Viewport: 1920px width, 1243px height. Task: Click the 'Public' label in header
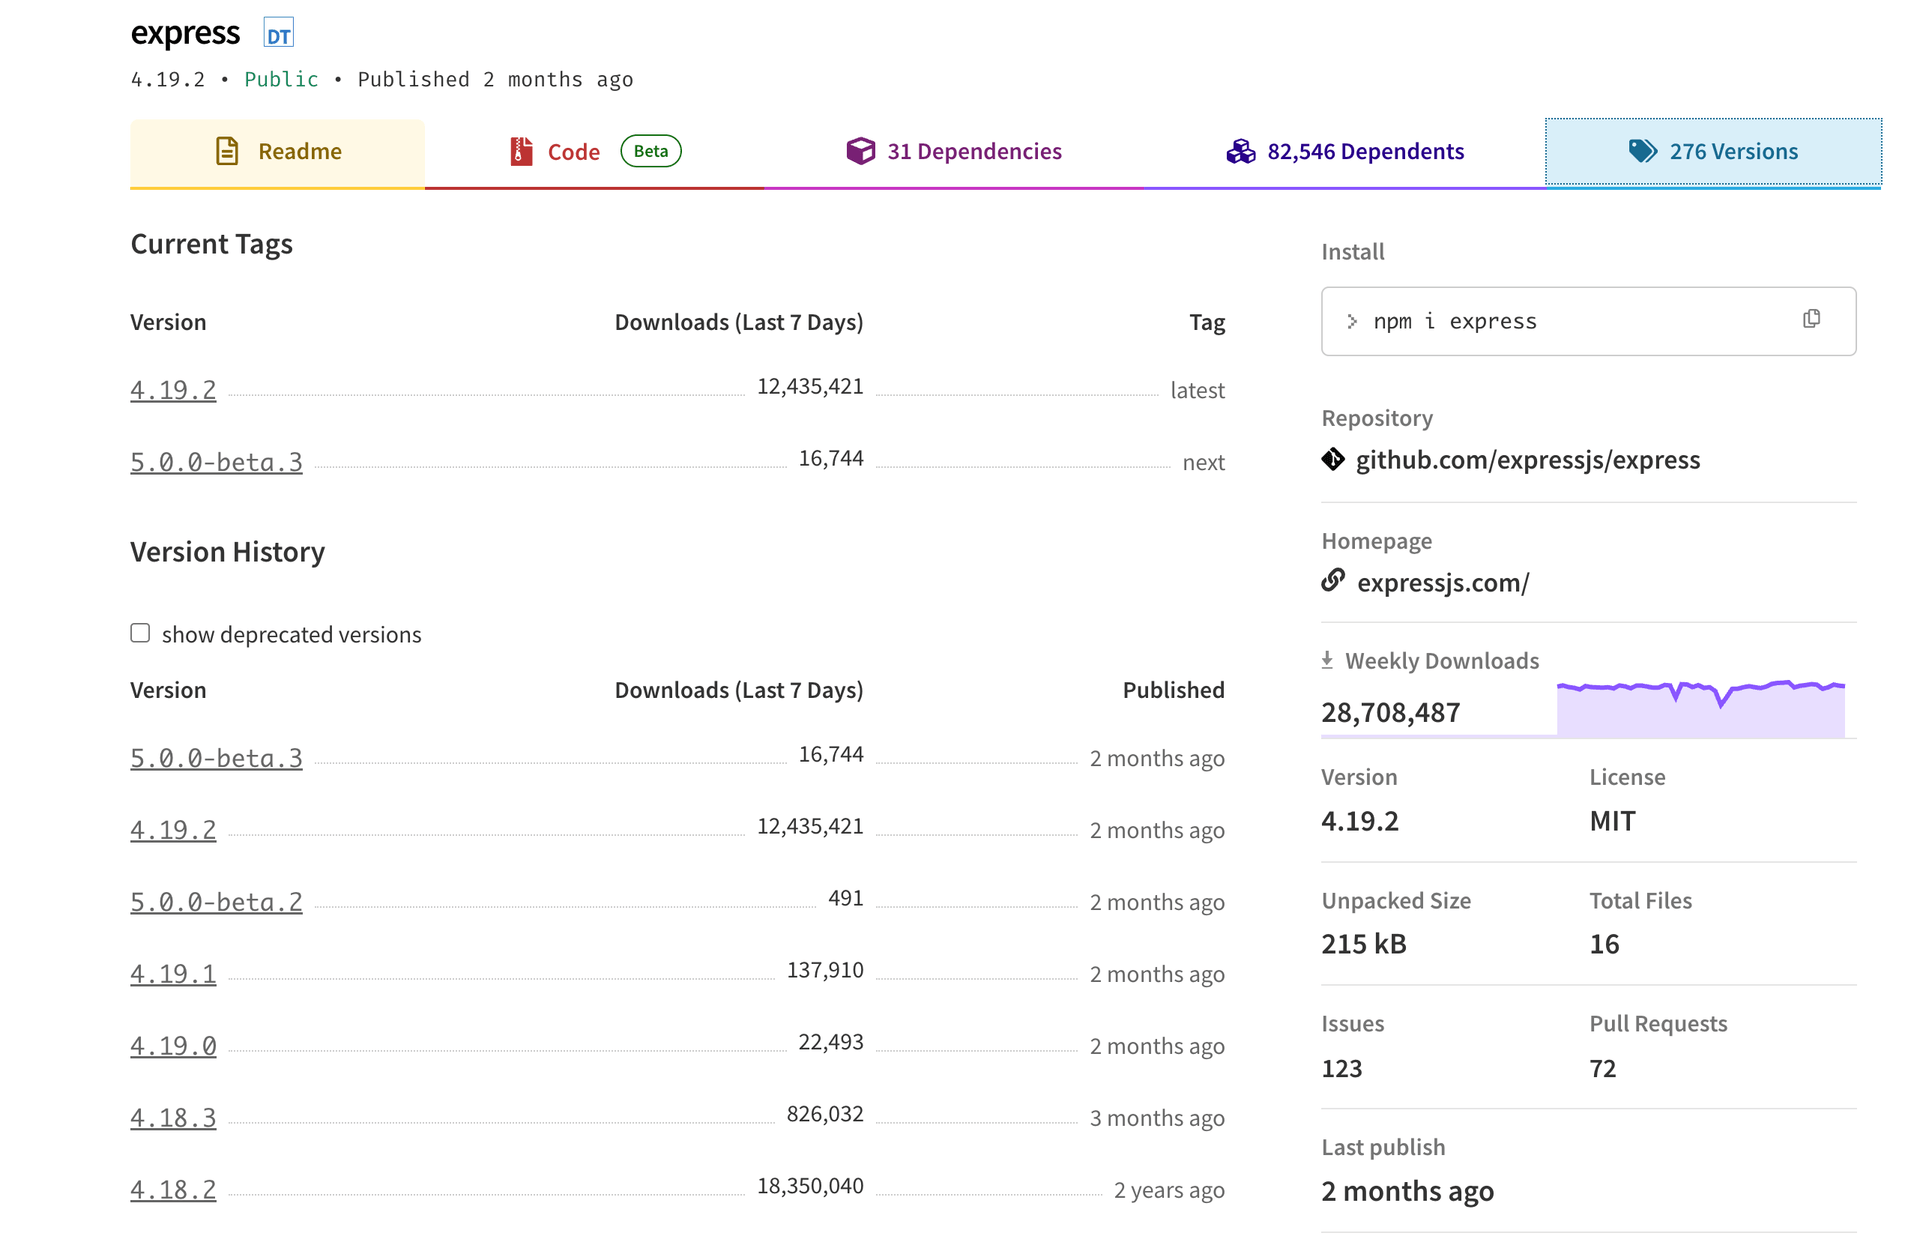pyautogui.click(x=281, y=79)
